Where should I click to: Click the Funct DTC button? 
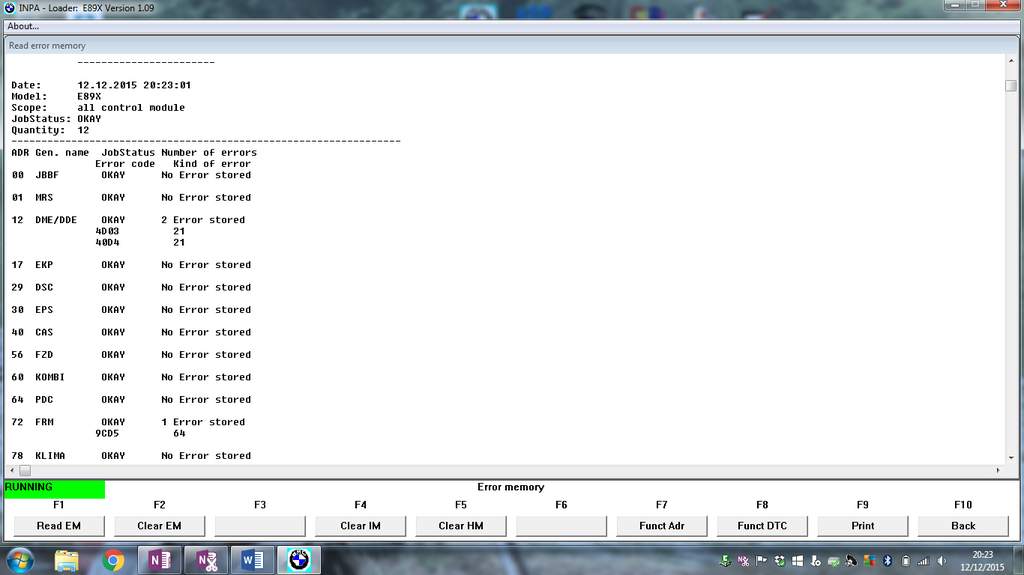coord(762,526)
